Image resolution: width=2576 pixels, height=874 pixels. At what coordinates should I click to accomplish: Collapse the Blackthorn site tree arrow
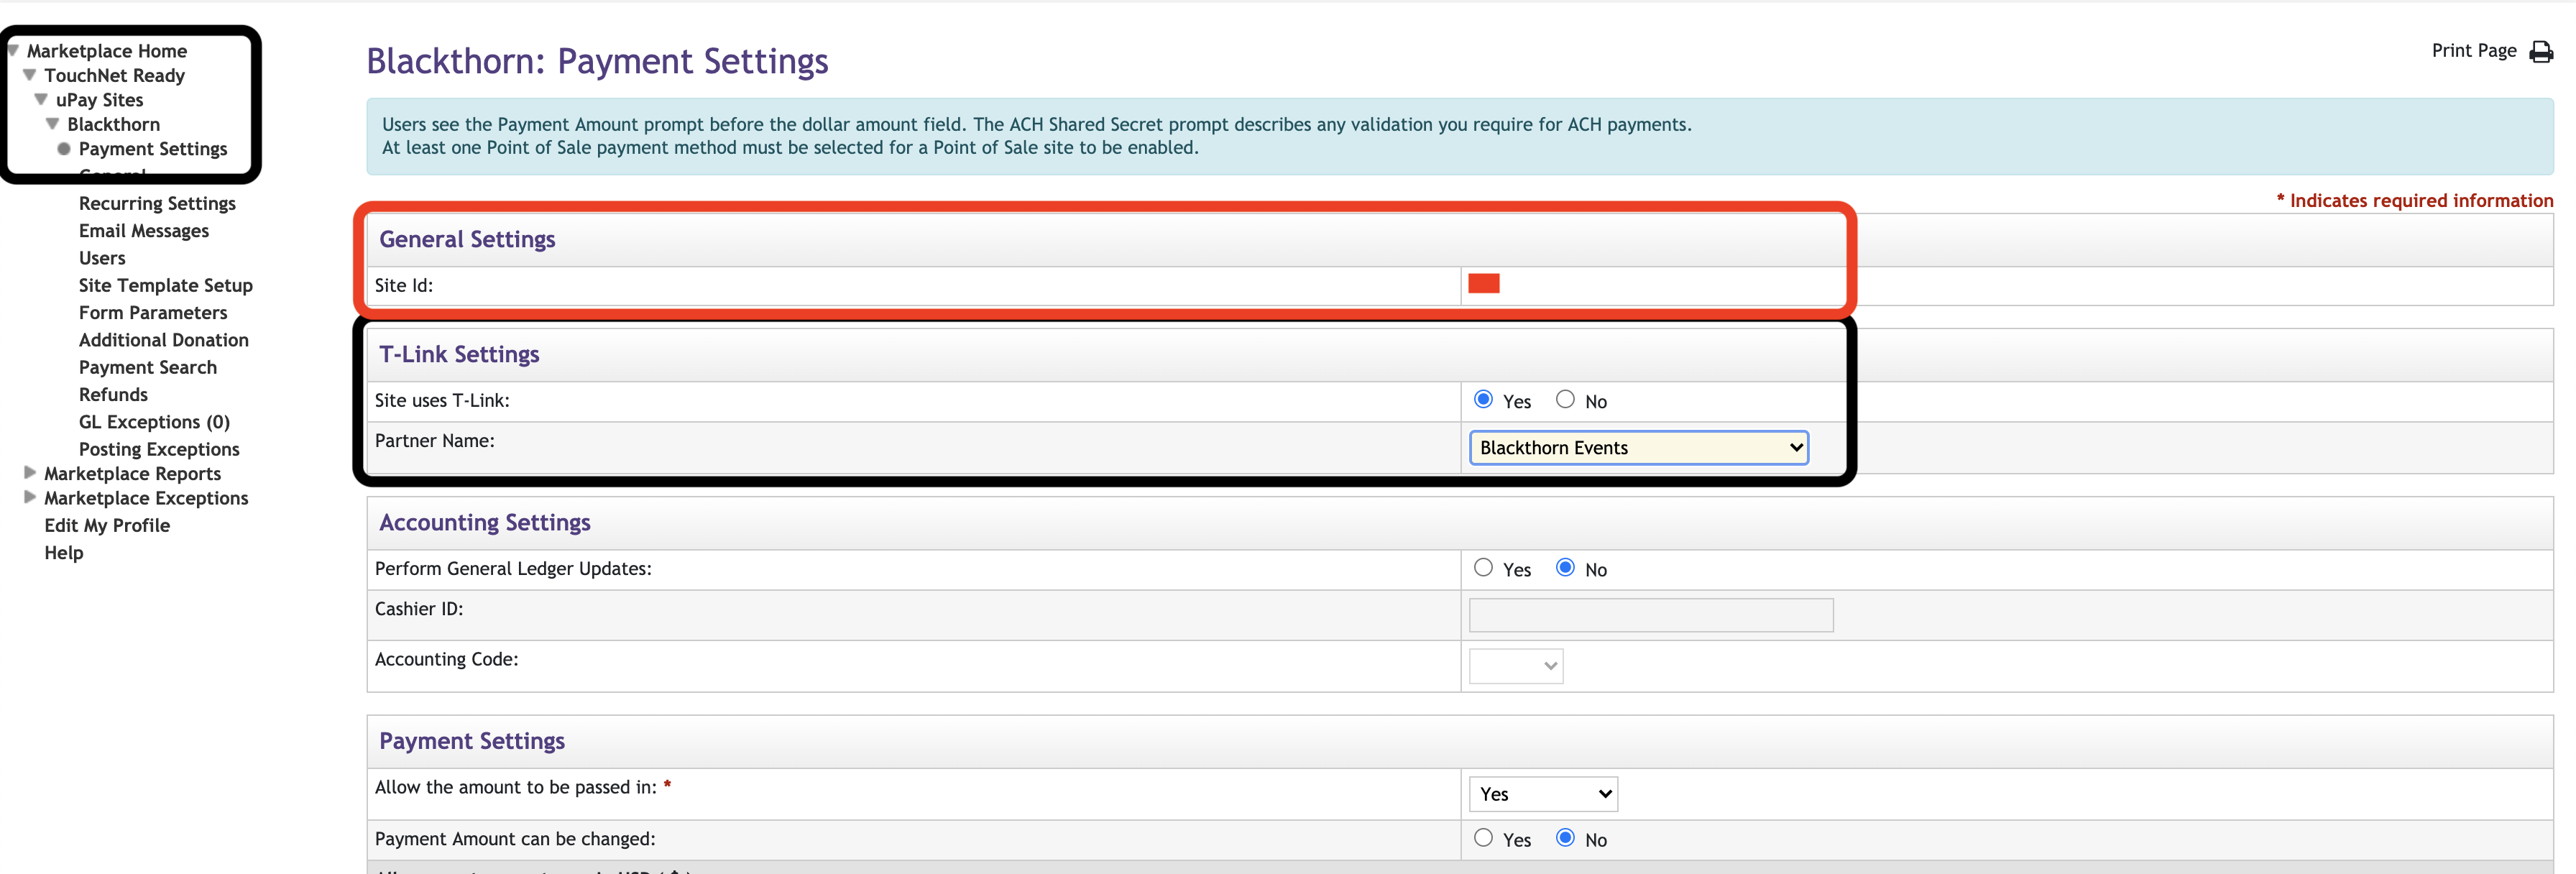pyautogui.click(x=53, y=124)
